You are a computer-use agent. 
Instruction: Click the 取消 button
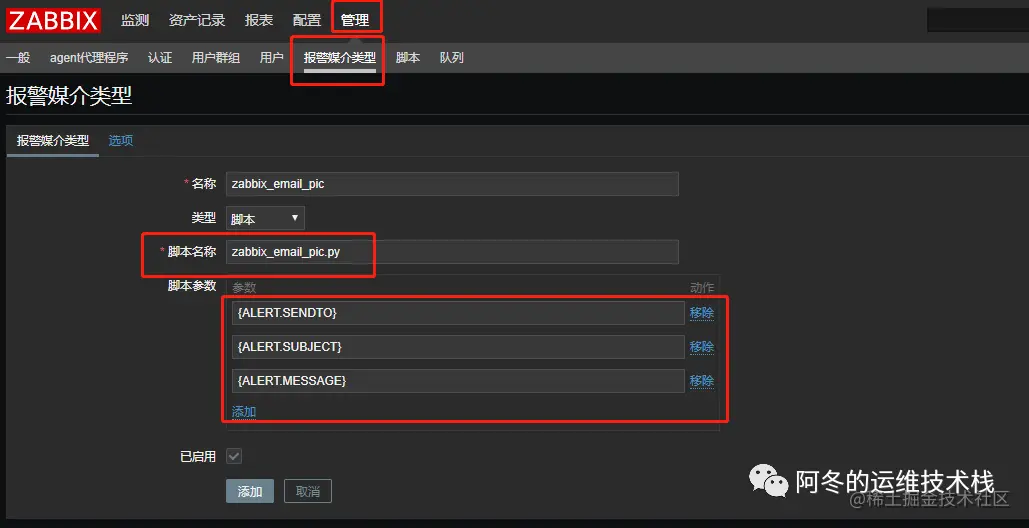point(308,491)
